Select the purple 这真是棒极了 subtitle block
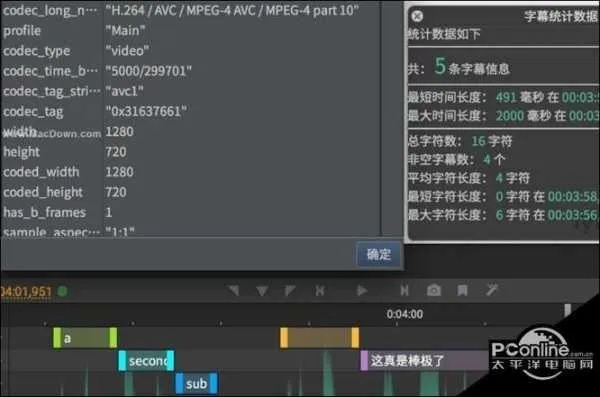Image resolution: width=600 pixels, height=397 pixels. [425, 361]
